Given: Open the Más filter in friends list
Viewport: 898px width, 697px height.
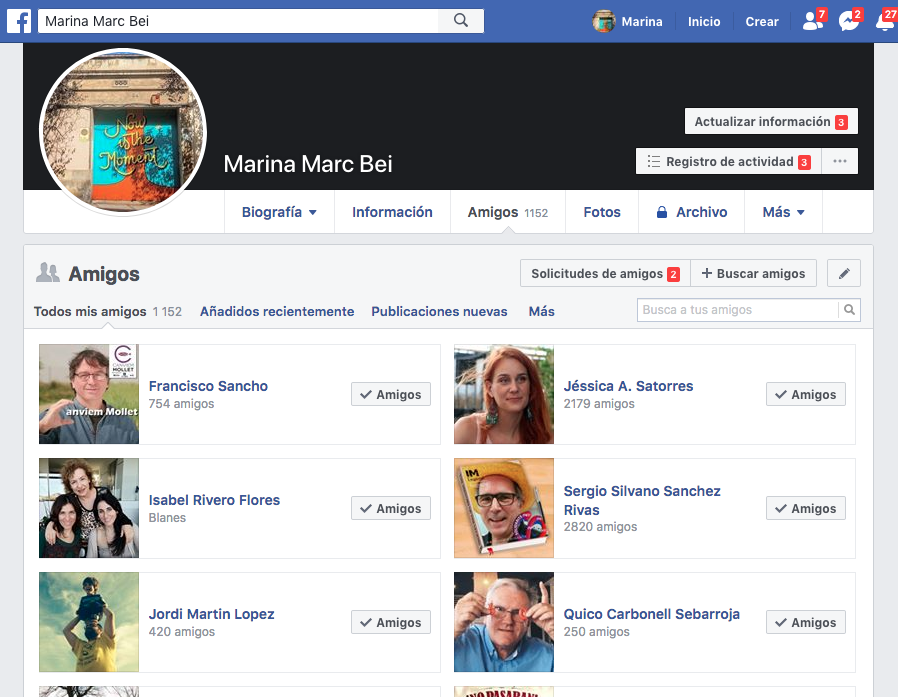Looking at the screenshot, I should tap(541, 311).
